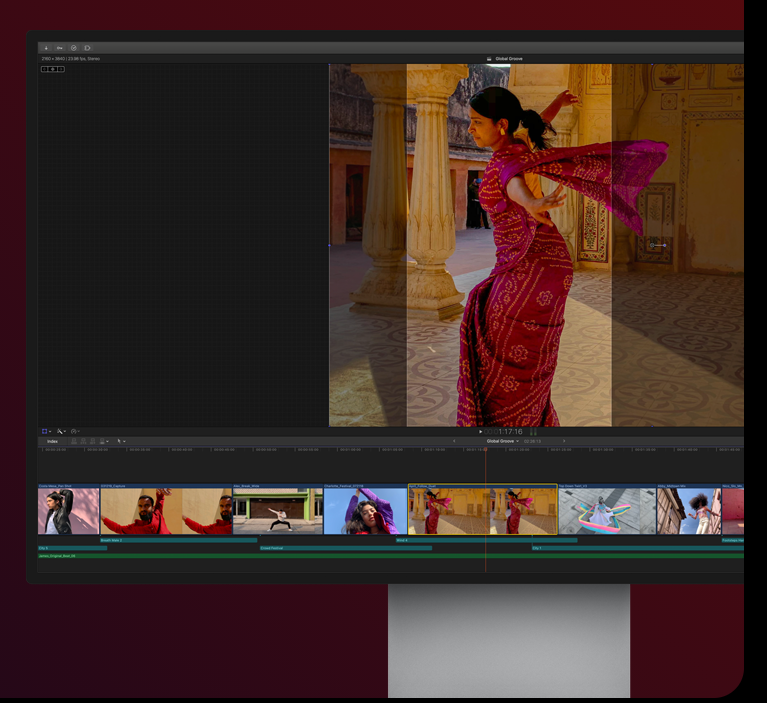Viewport: 767px width, 703px height.
Task: Open the crop/transform tool dropdown below viewer
Action: coord(45,431)
